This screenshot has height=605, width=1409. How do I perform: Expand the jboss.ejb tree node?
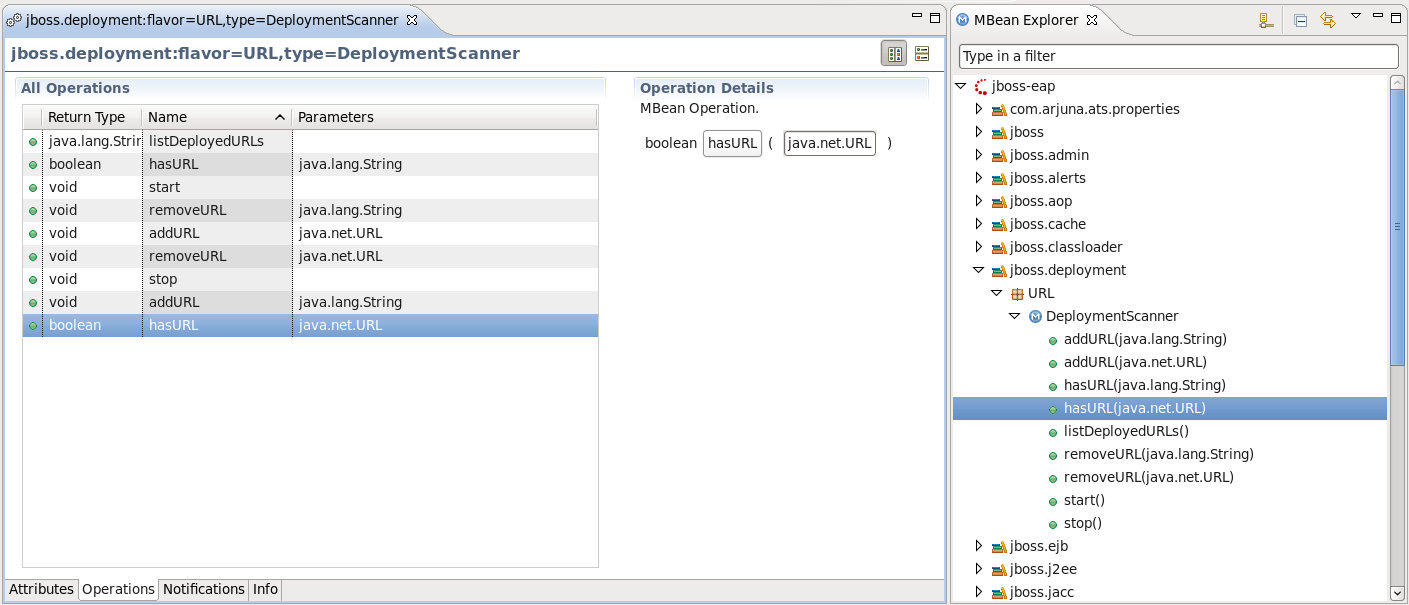[x=979, y=546]
